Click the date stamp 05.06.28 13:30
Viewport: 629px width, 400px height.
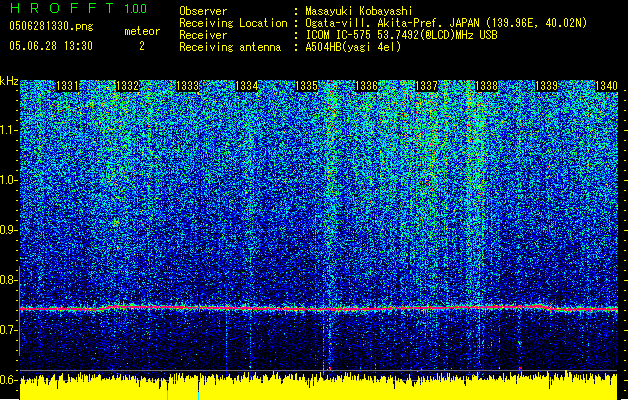pyautogui.click(x=51, y=46)
